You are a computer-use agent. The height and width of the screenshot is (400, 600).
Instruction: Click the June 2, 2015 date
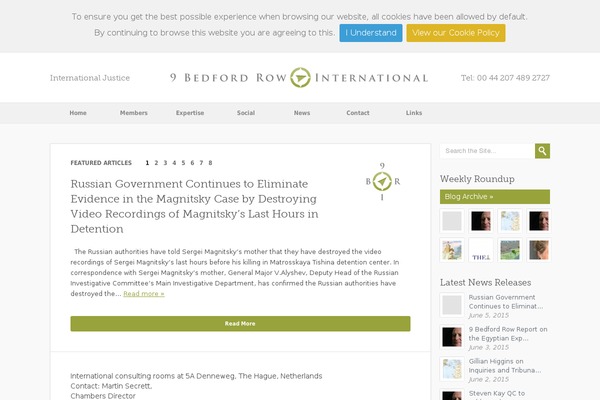(x=489, y=379)
